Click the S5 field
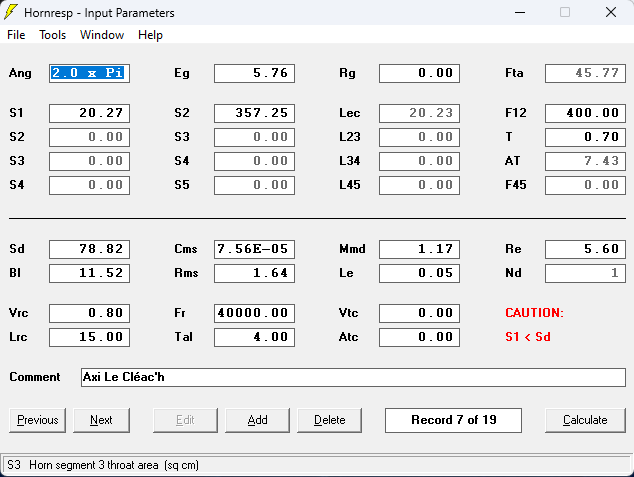The height and width of the screenshot is (477, 634). pyautogui.click(x=254, y=185)
